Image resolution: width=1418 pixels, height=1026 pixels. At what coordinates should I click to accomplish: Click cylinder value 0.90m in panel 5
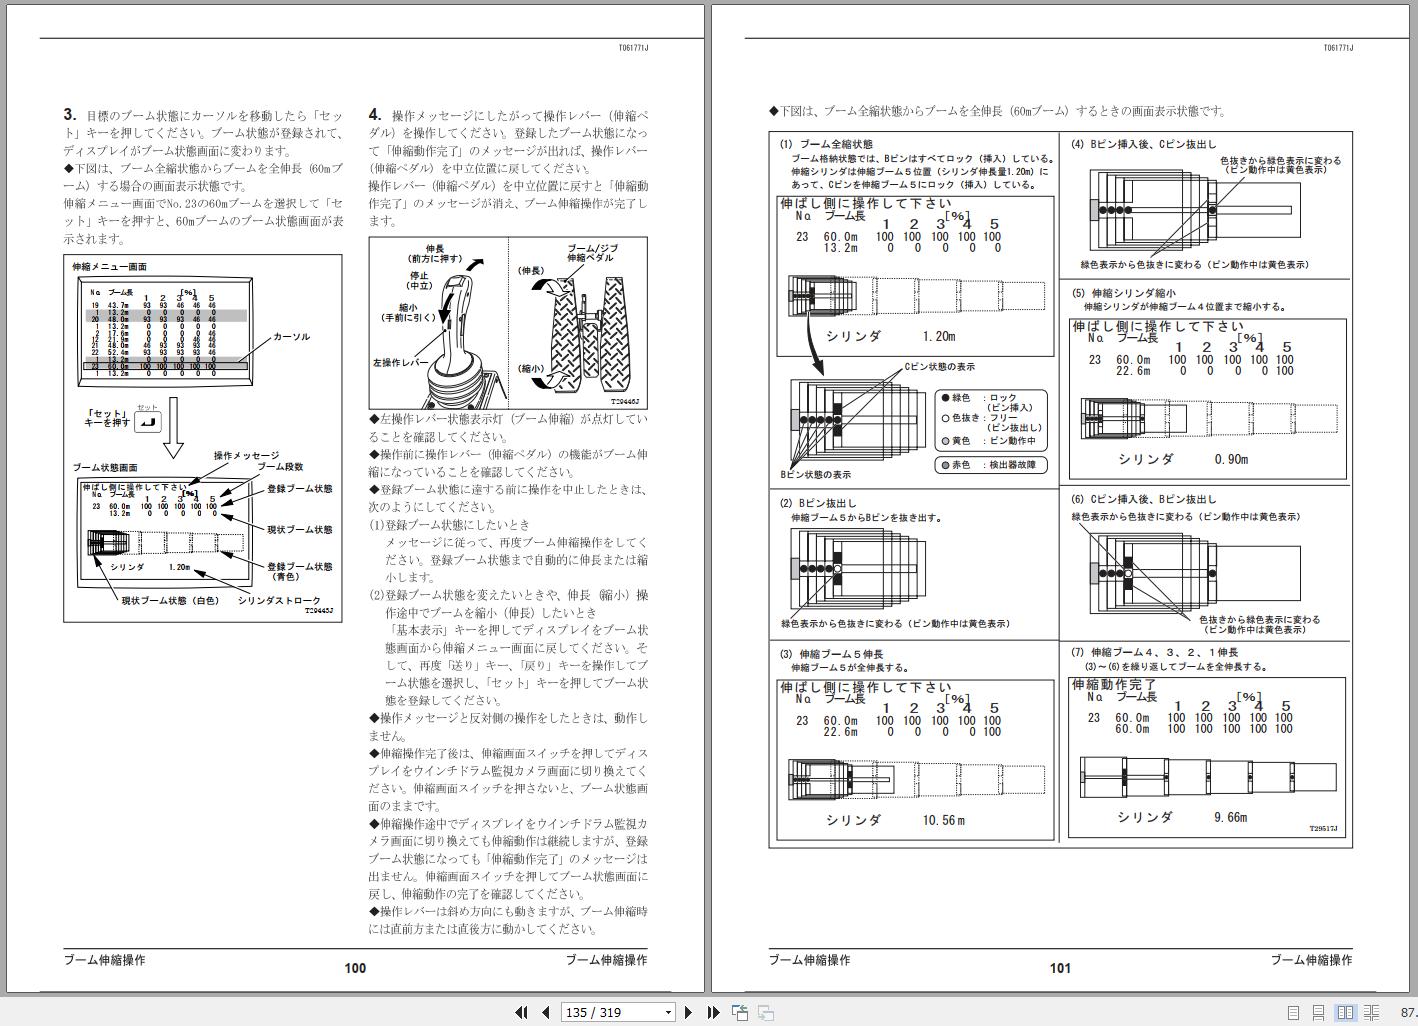coord(1231,459)
